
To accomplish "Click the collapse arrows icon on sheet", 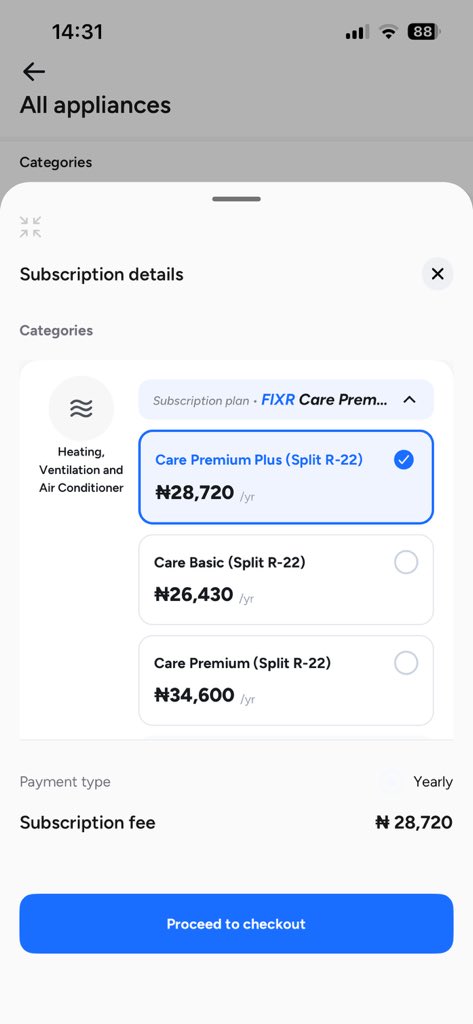I will [x=30, y=227].
